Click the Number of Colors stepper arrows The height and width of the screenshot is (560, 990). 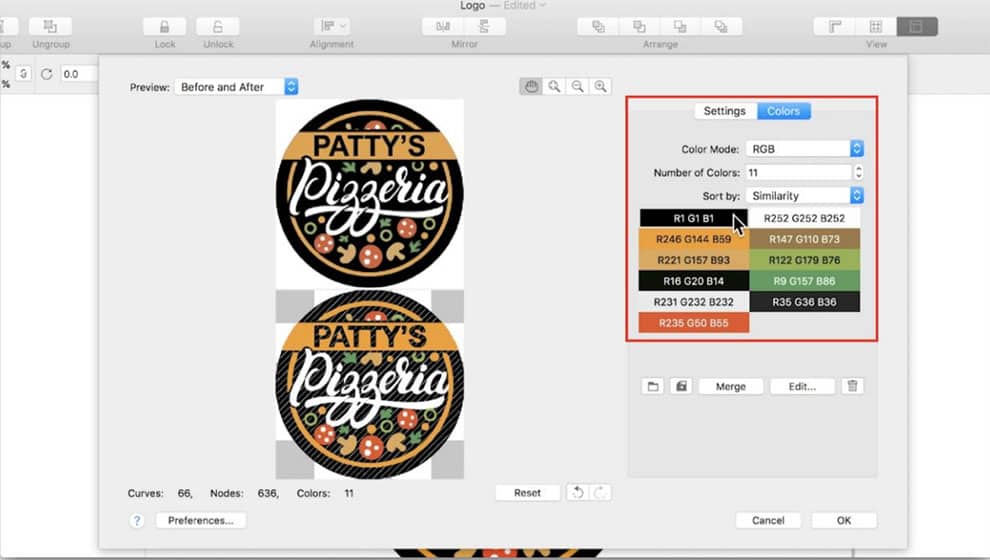click(857, 173)
